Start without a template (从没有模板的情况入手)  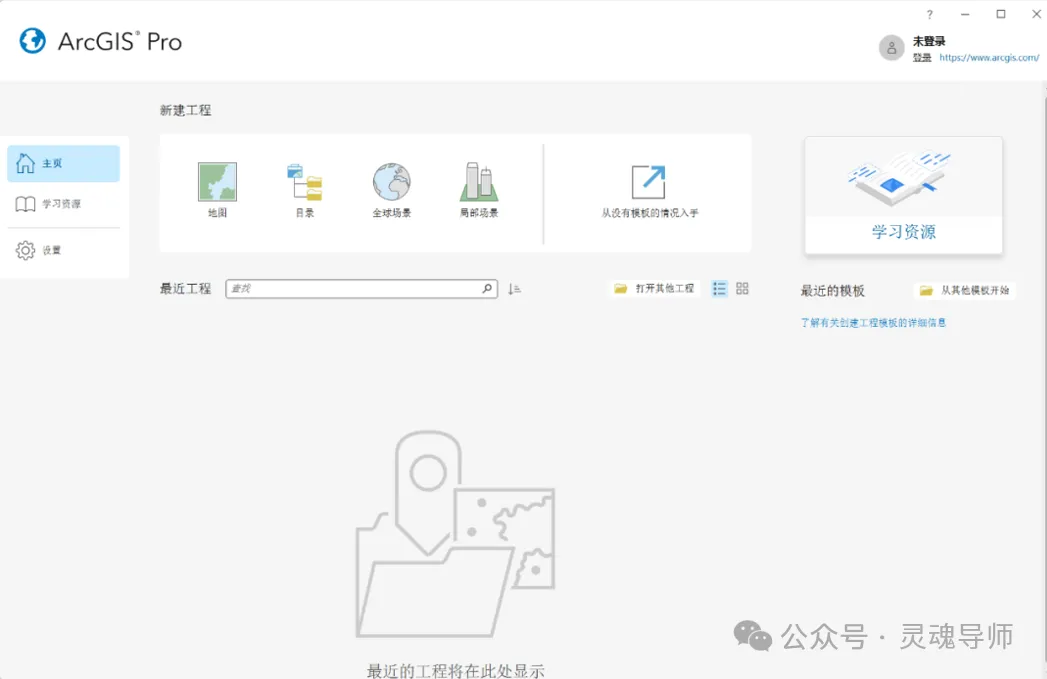(x=649, y=191)
